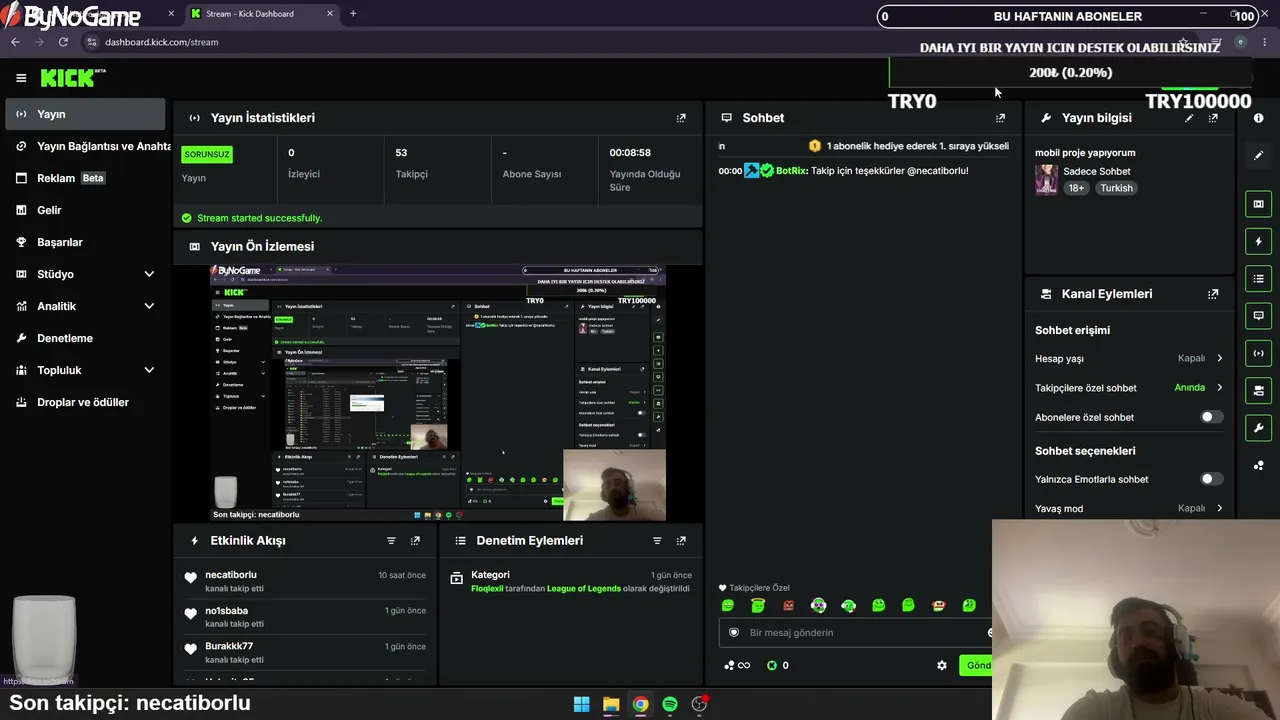Viewport: 1280px width, 720px height.
Task: Toggle channel actions widget in right sidebar
Action: pyautogui.click(x=1259, y=390)
